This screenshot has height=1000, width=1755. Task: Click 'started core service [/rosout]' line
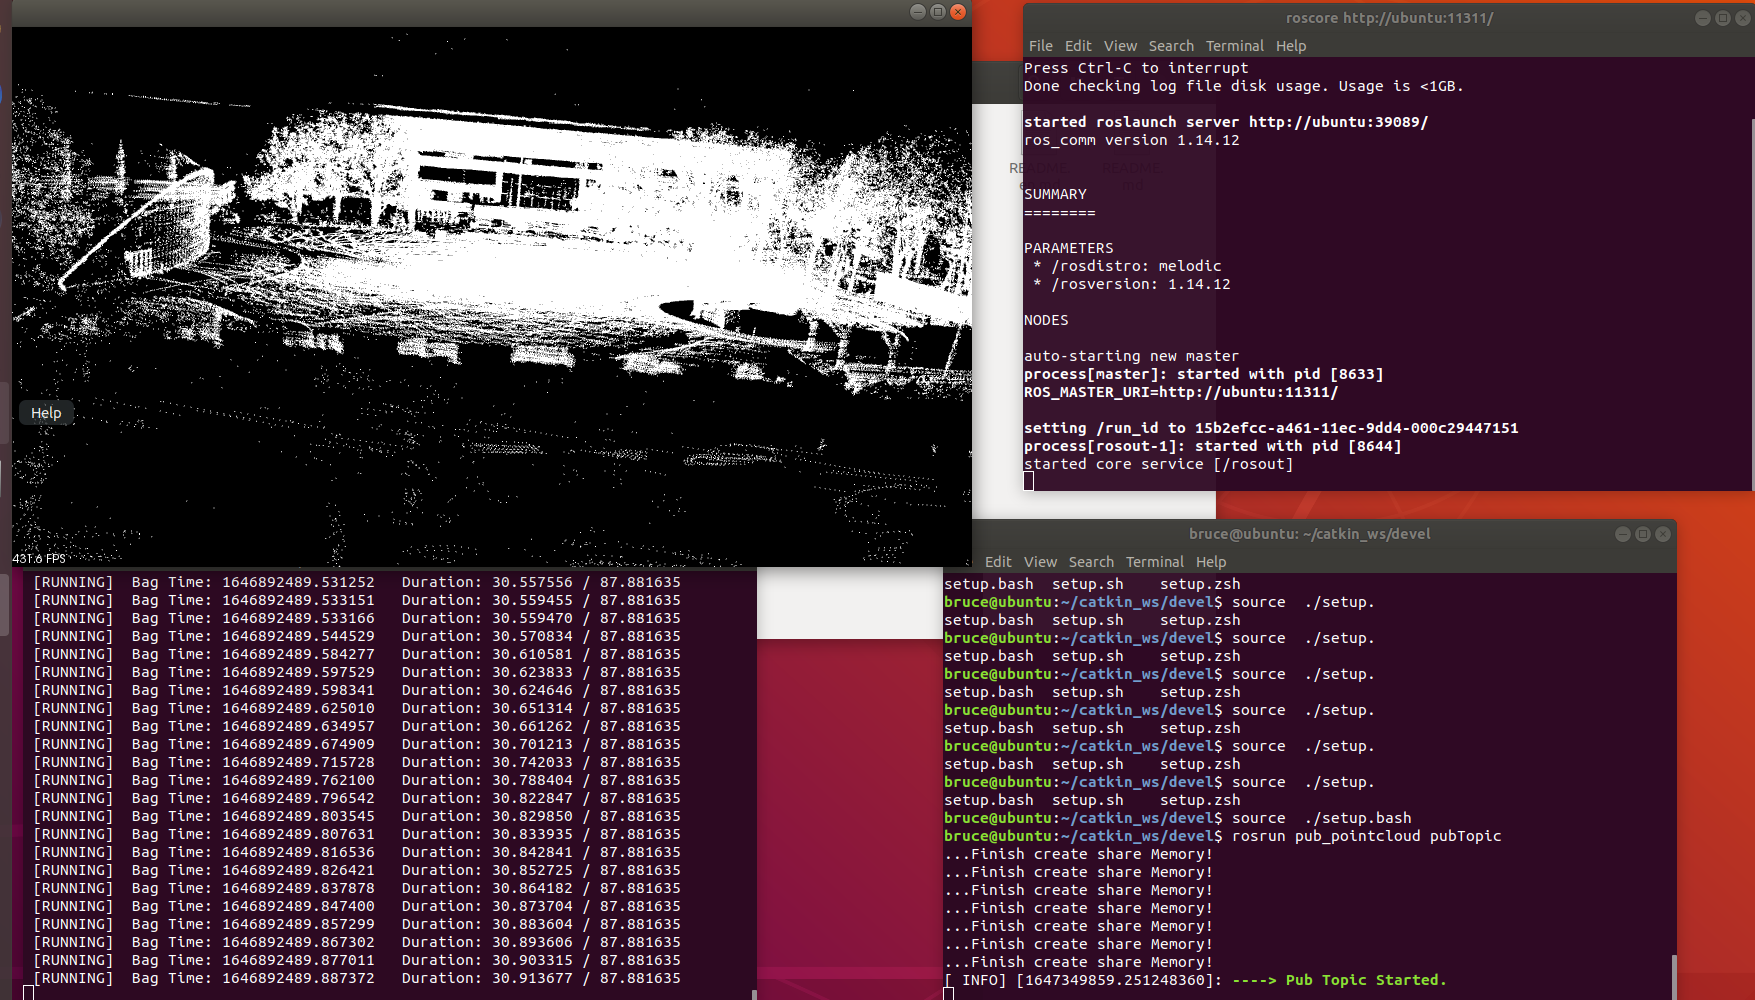click(1158, 464)
